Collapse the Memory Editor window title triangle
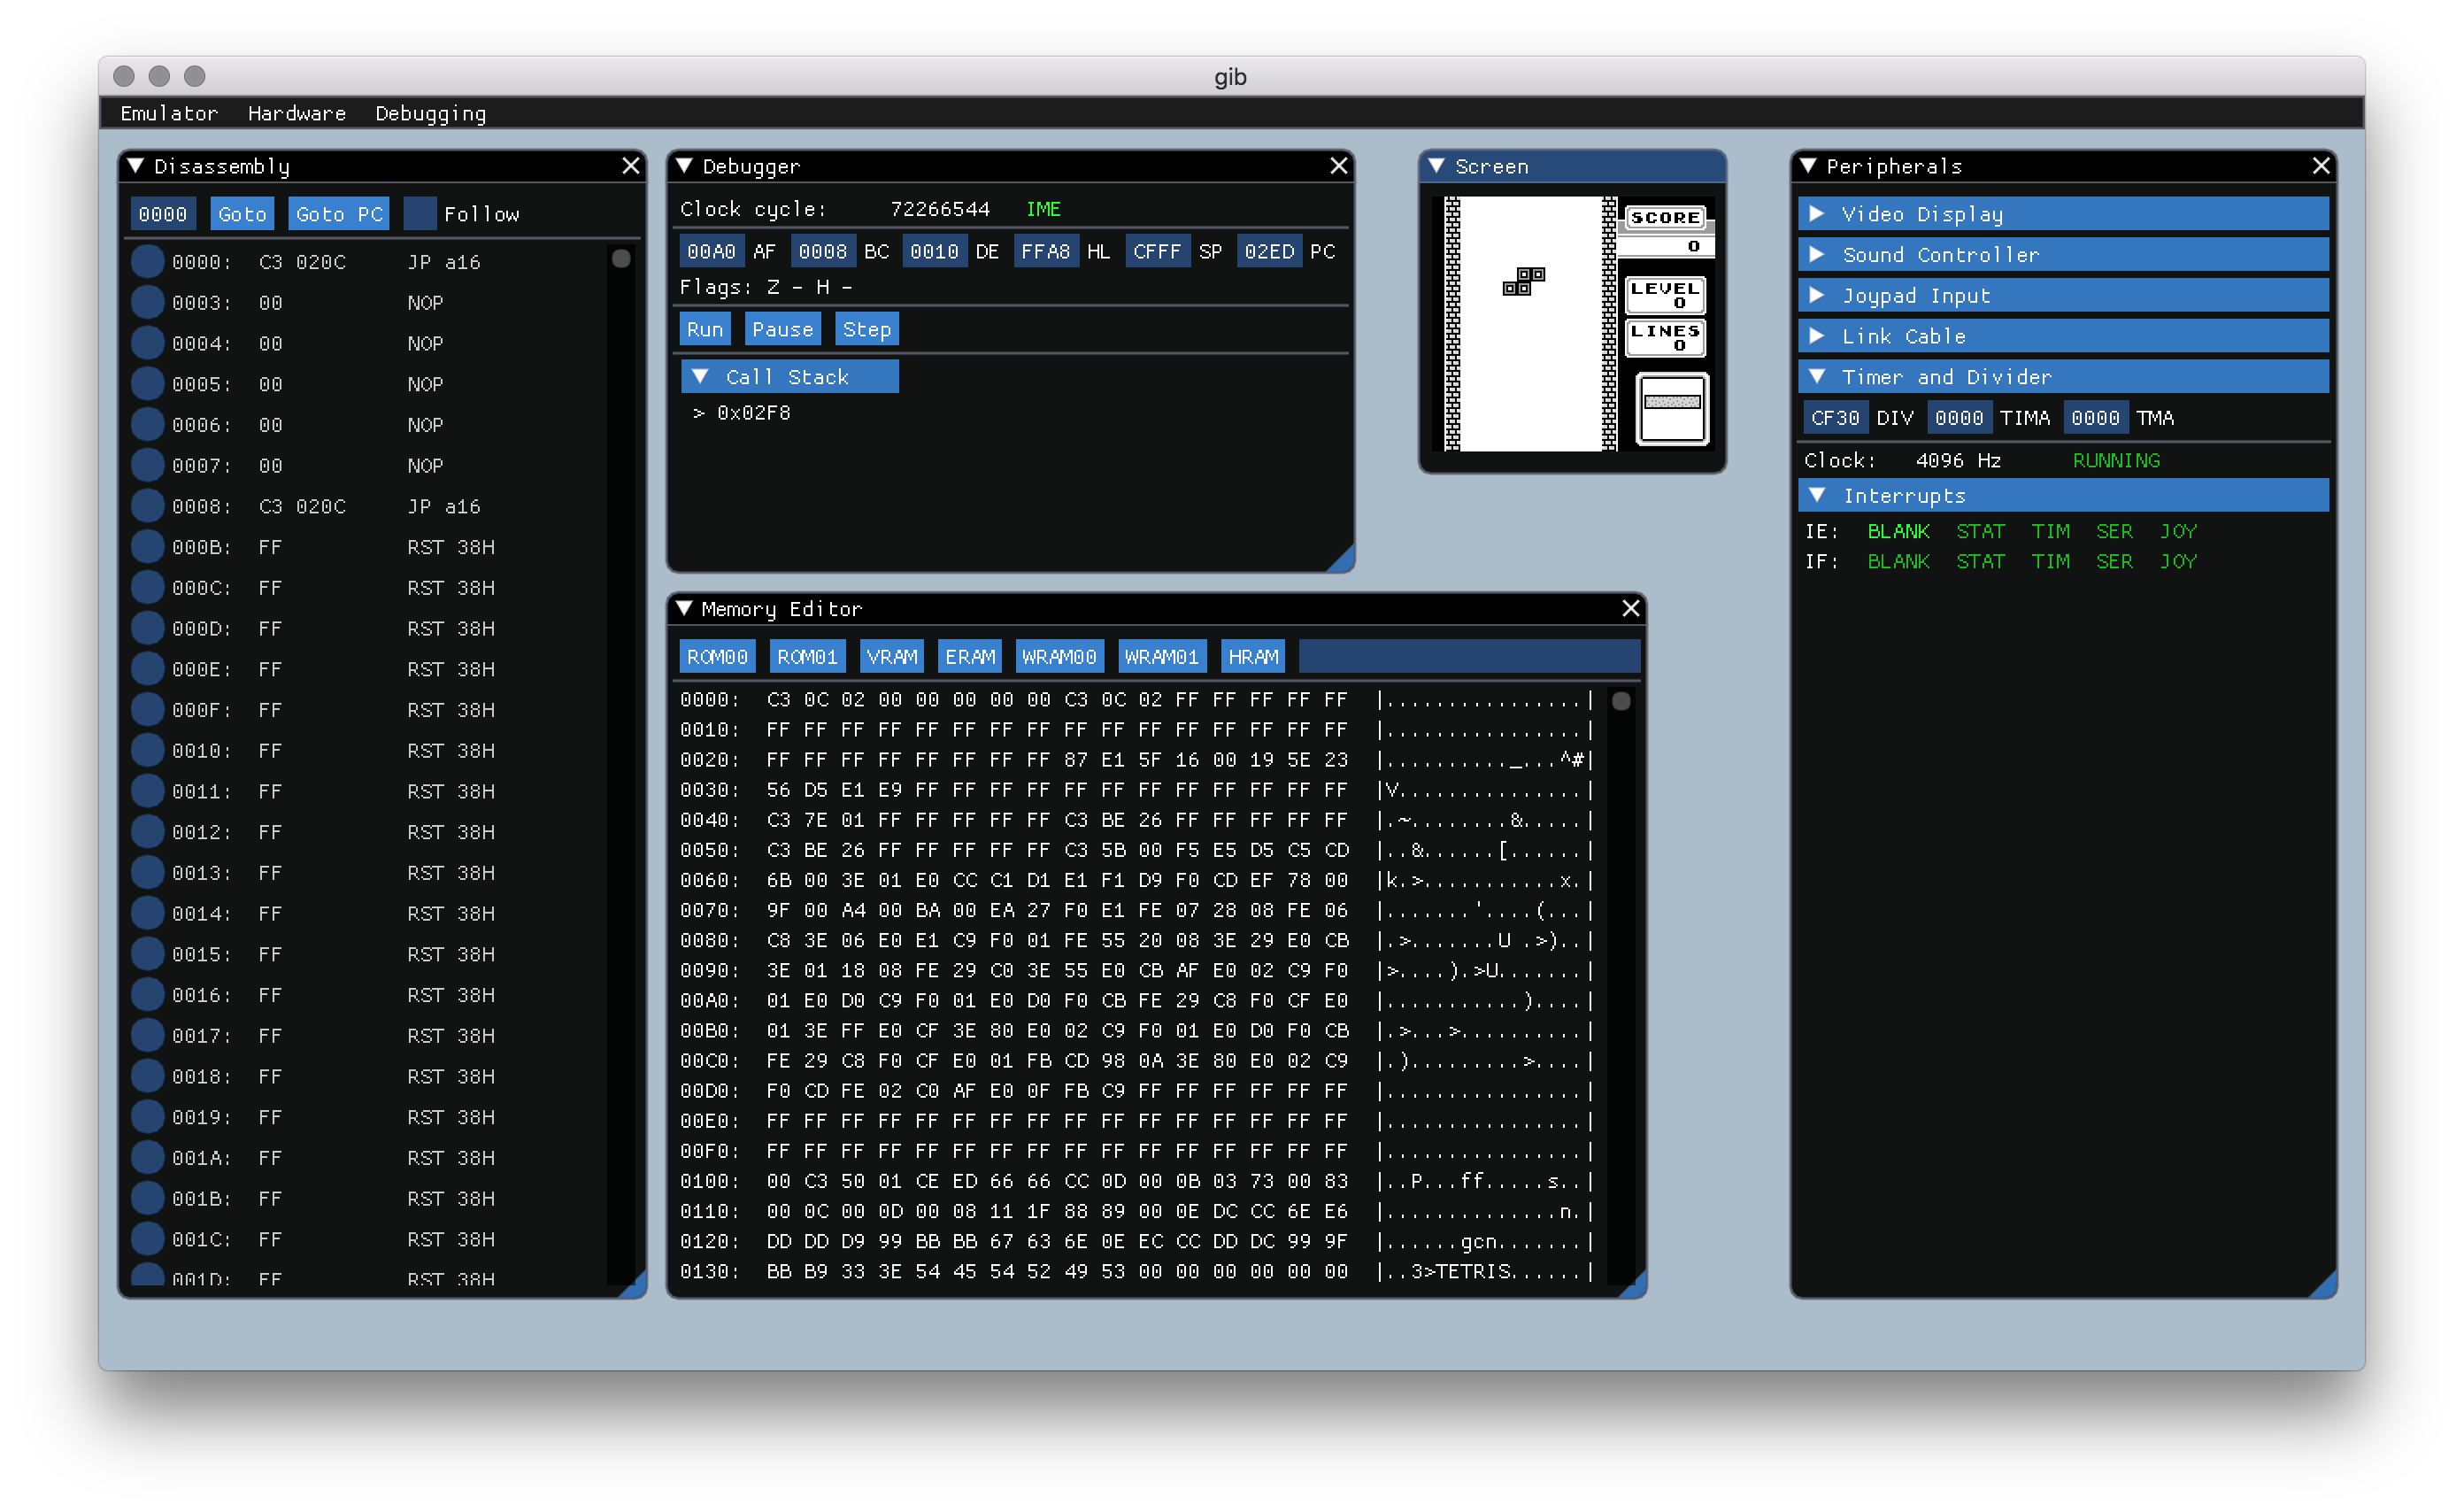 coord(684,608)
